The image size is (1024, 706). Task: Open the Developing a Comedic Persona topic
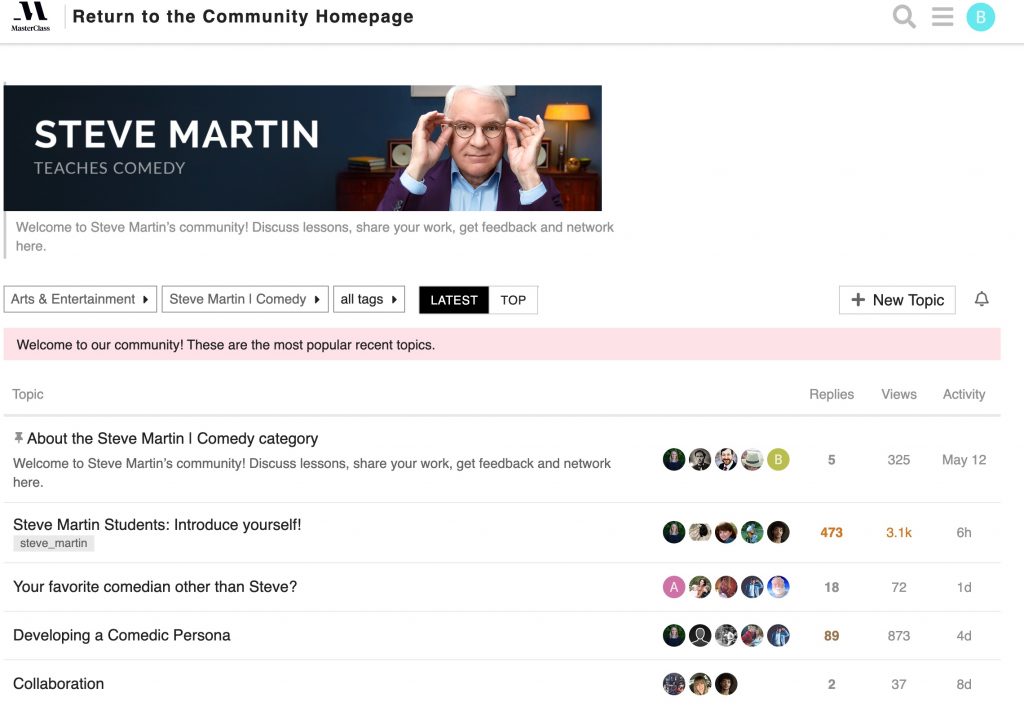pos(121,635)
